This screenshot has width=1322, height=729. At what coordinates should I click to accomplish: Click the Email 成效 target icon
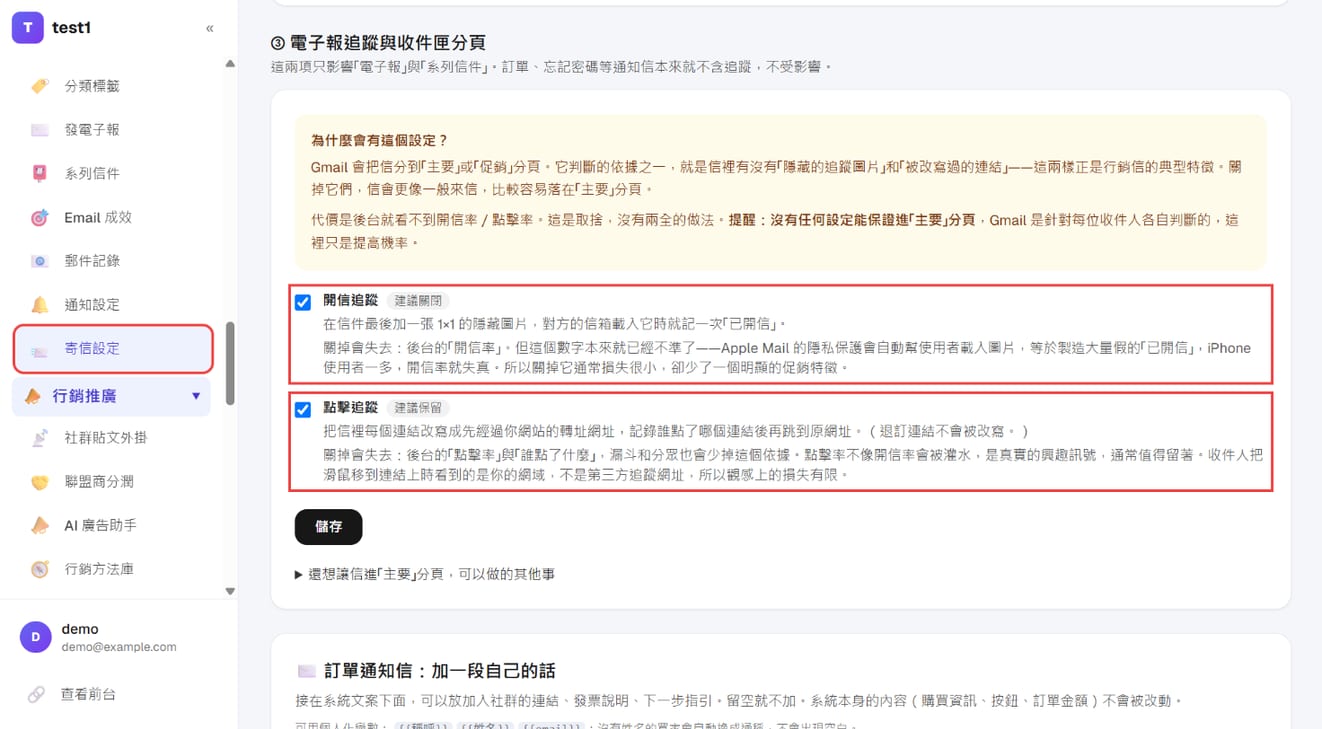[40, 217]
